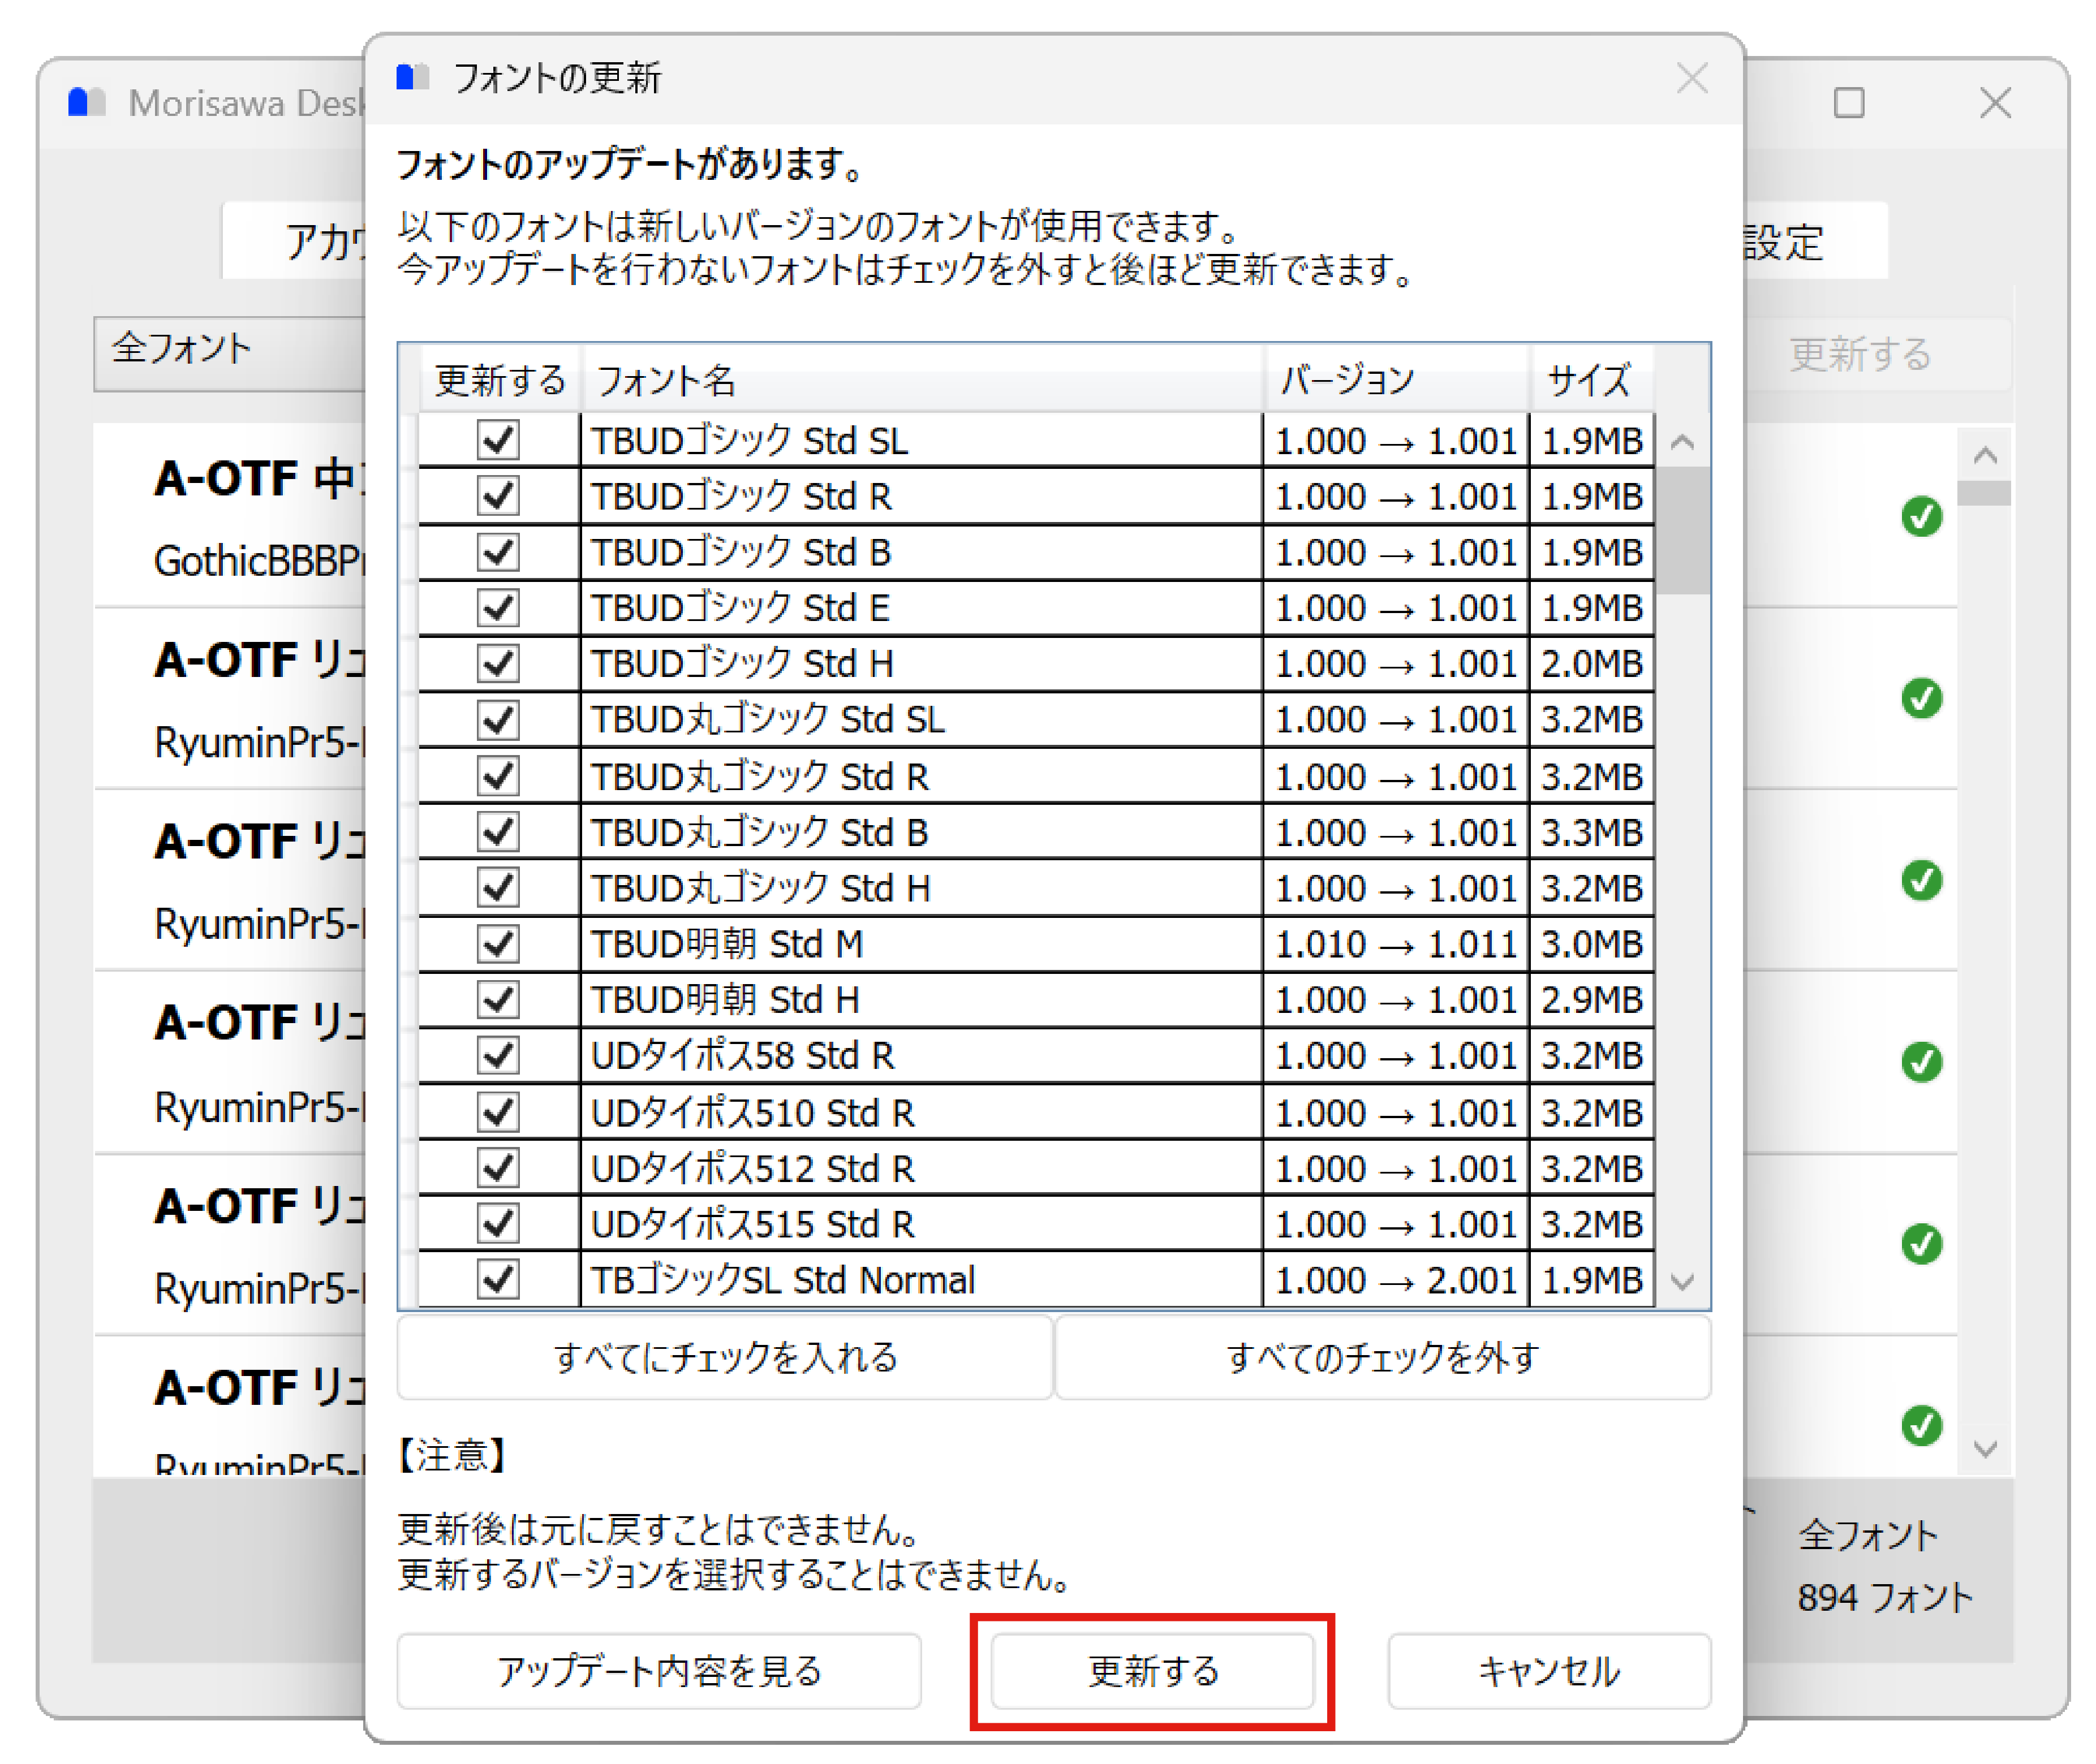
Task: Click the dialog font list scrollbar thumb
Action: click(1683, 531)
